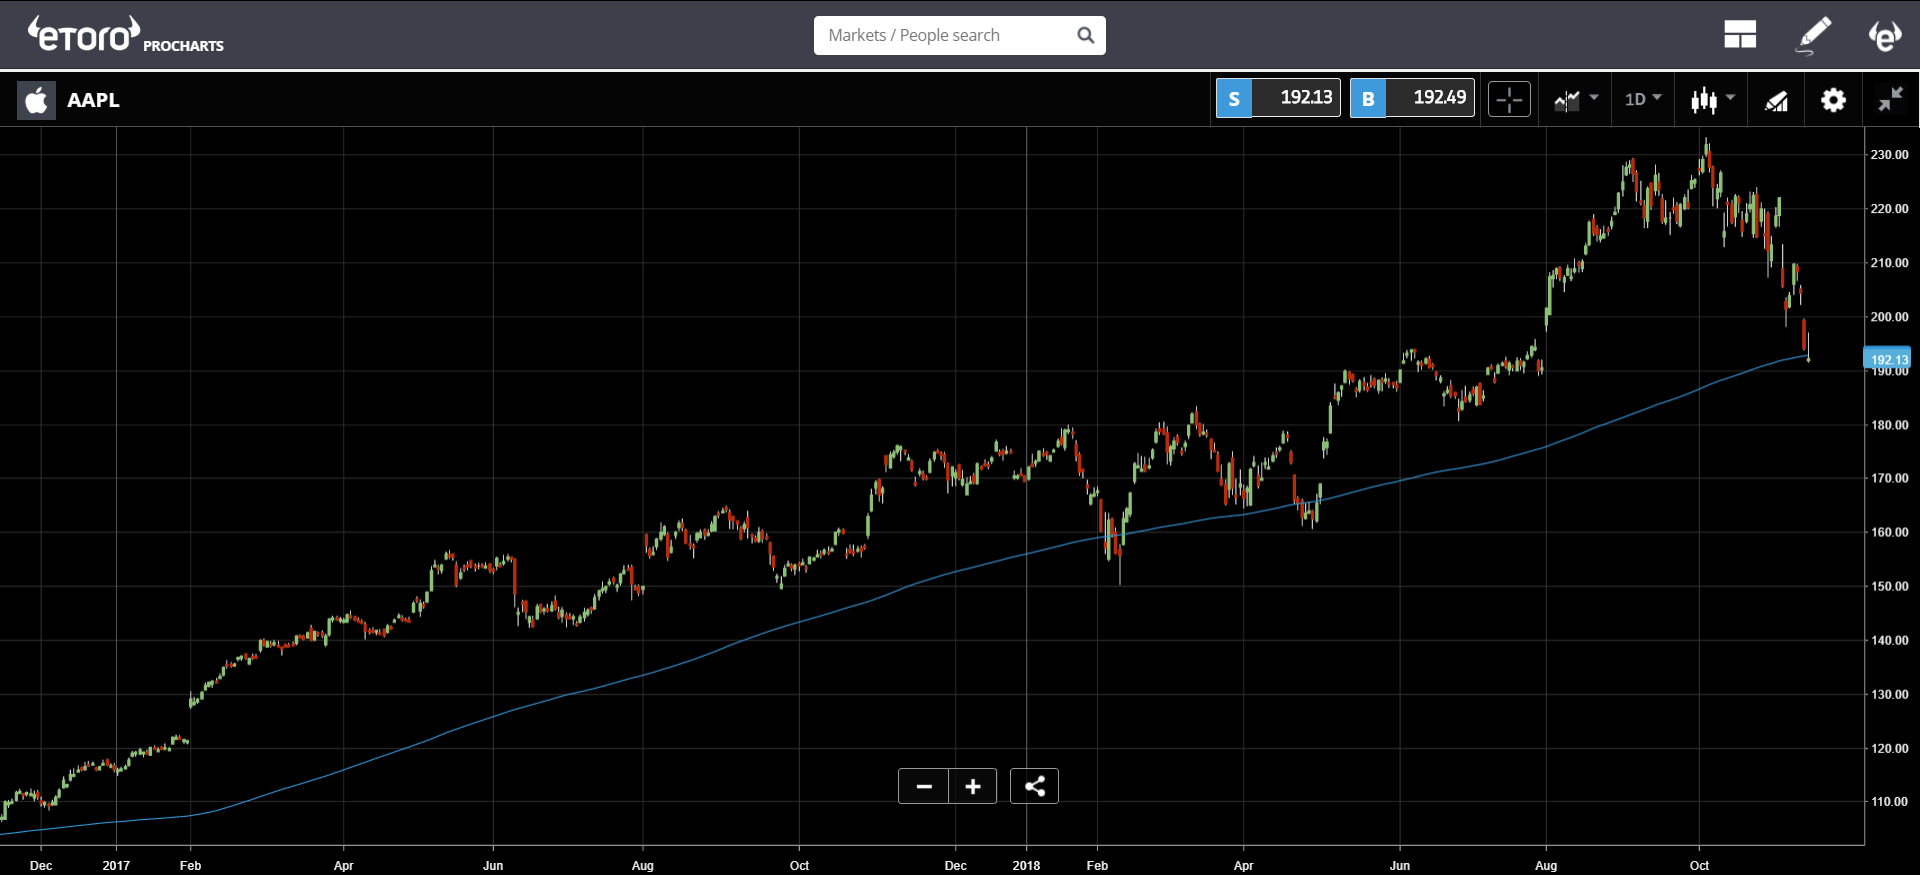Expand the compare/studies dropdown
The height and width of the screenshot is (875, 1920).
coord(1576,99)
